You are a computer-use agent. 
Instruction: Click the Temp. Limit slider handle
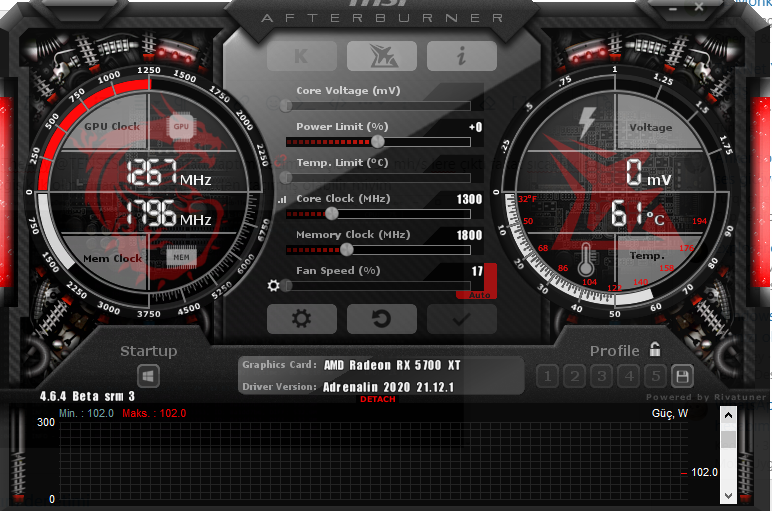point(286,177)
